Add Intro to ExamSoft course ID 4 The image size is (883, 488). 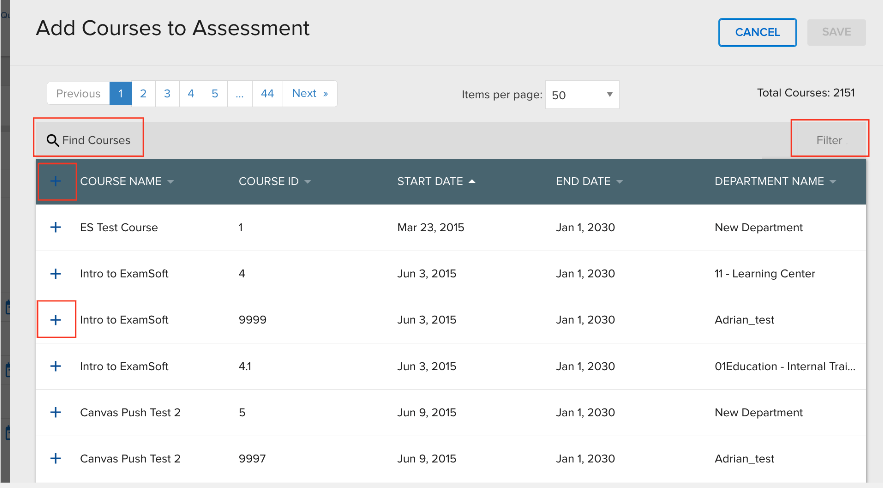[x=55, y=274]
